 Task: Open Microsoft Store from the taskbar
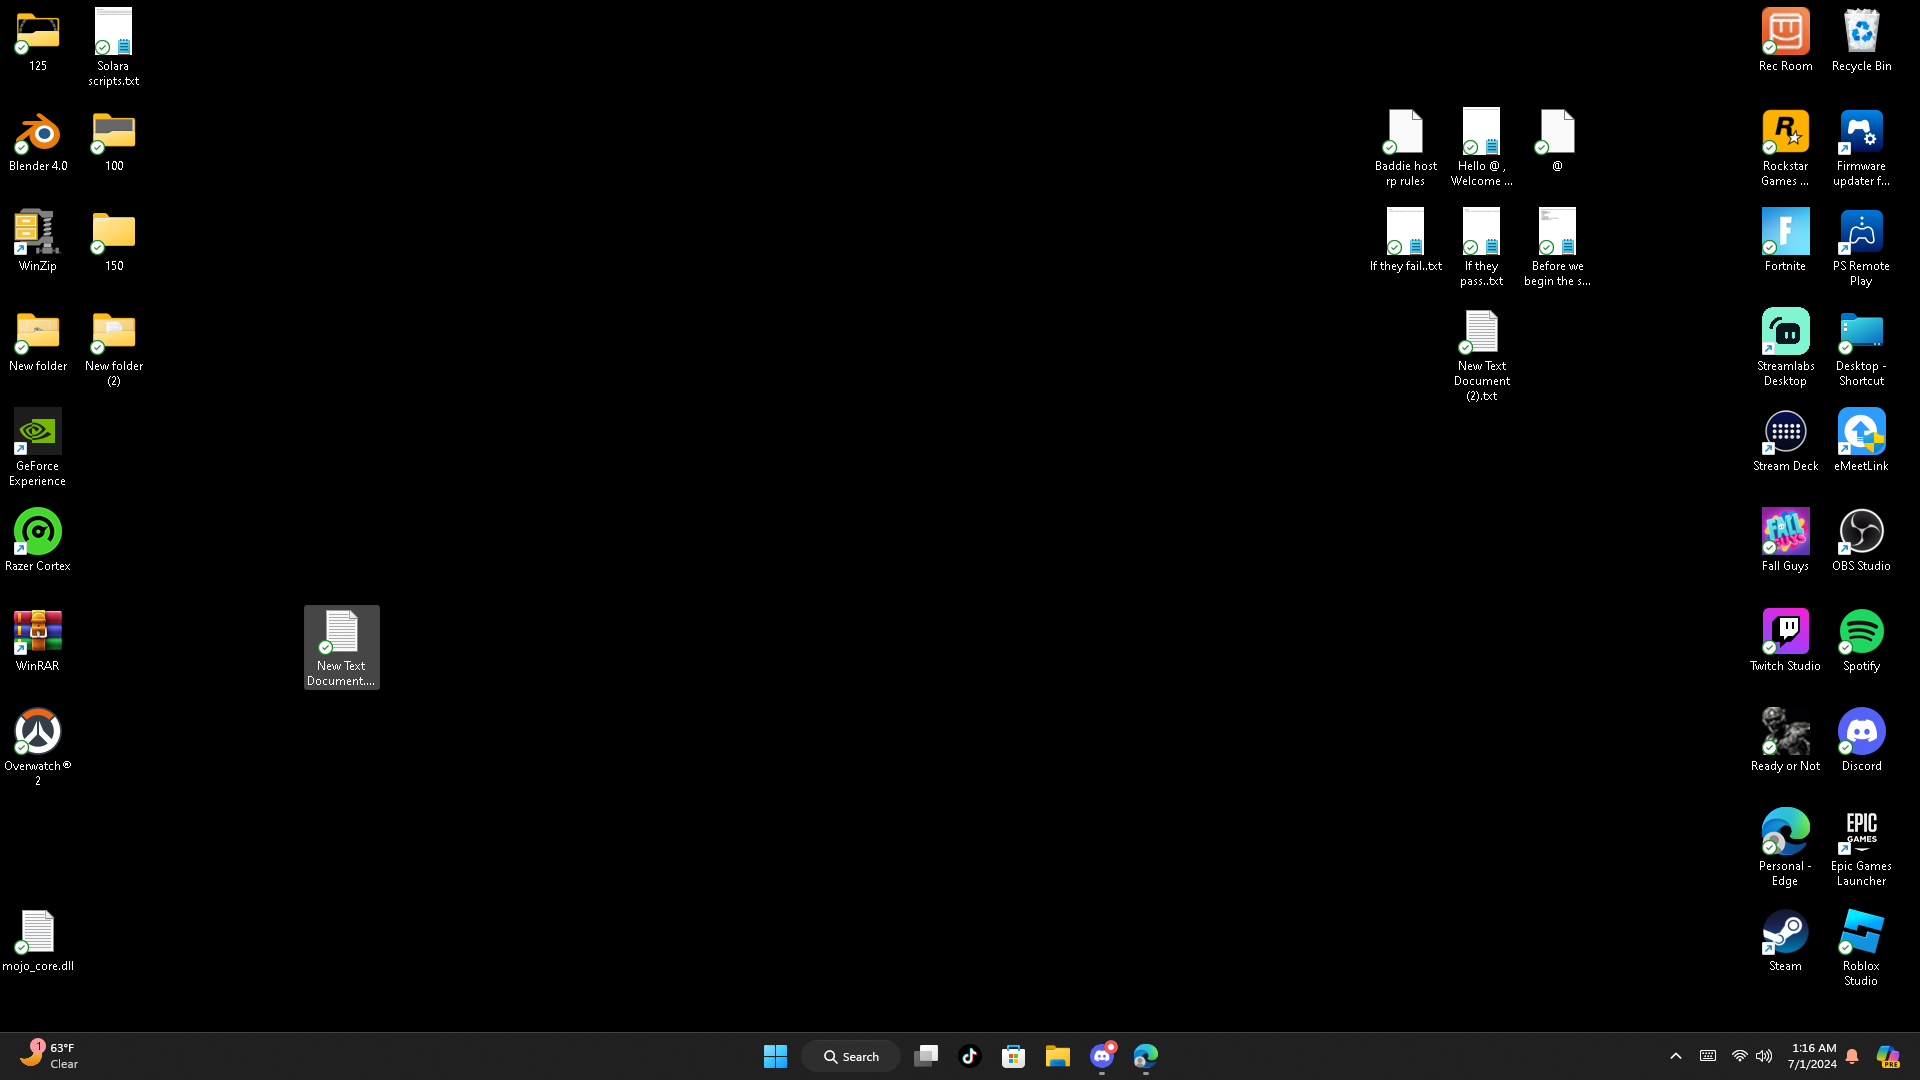(x=1014, y=1056)
